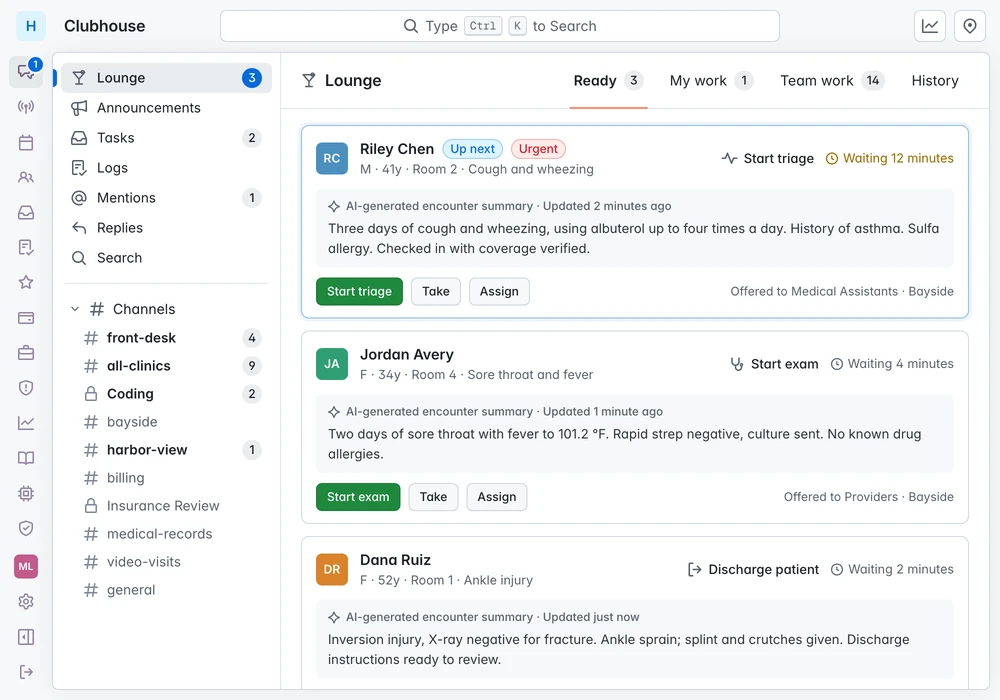The height and width of the screenshot is (700, 1000).
Task: Open the shield checkmark icon in left rail
Action: point(26,528)
